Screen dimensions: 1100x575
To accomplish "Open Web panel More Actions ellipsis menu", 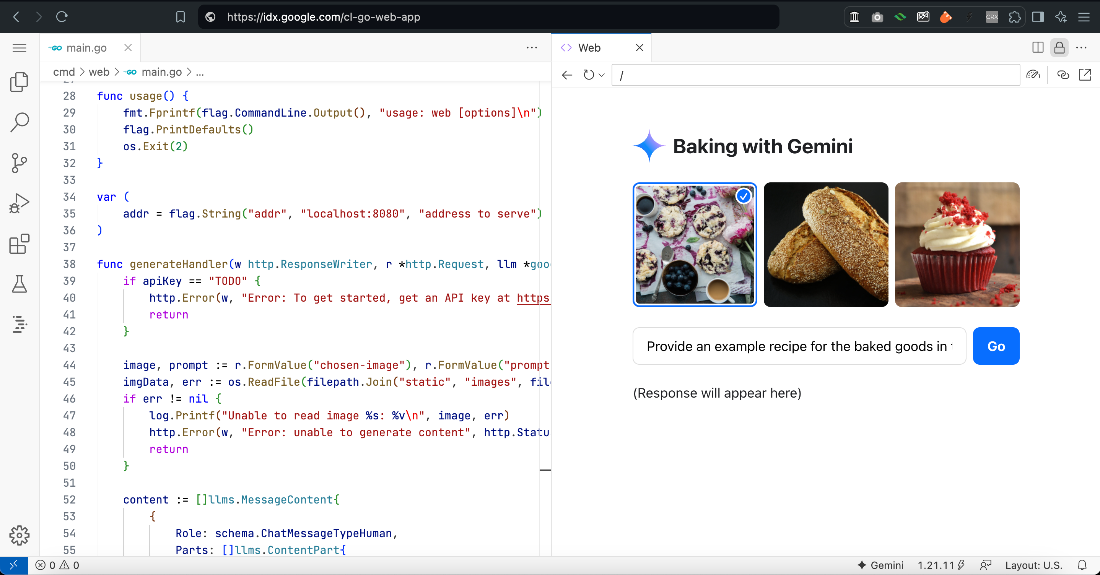I will point(1081,48).
